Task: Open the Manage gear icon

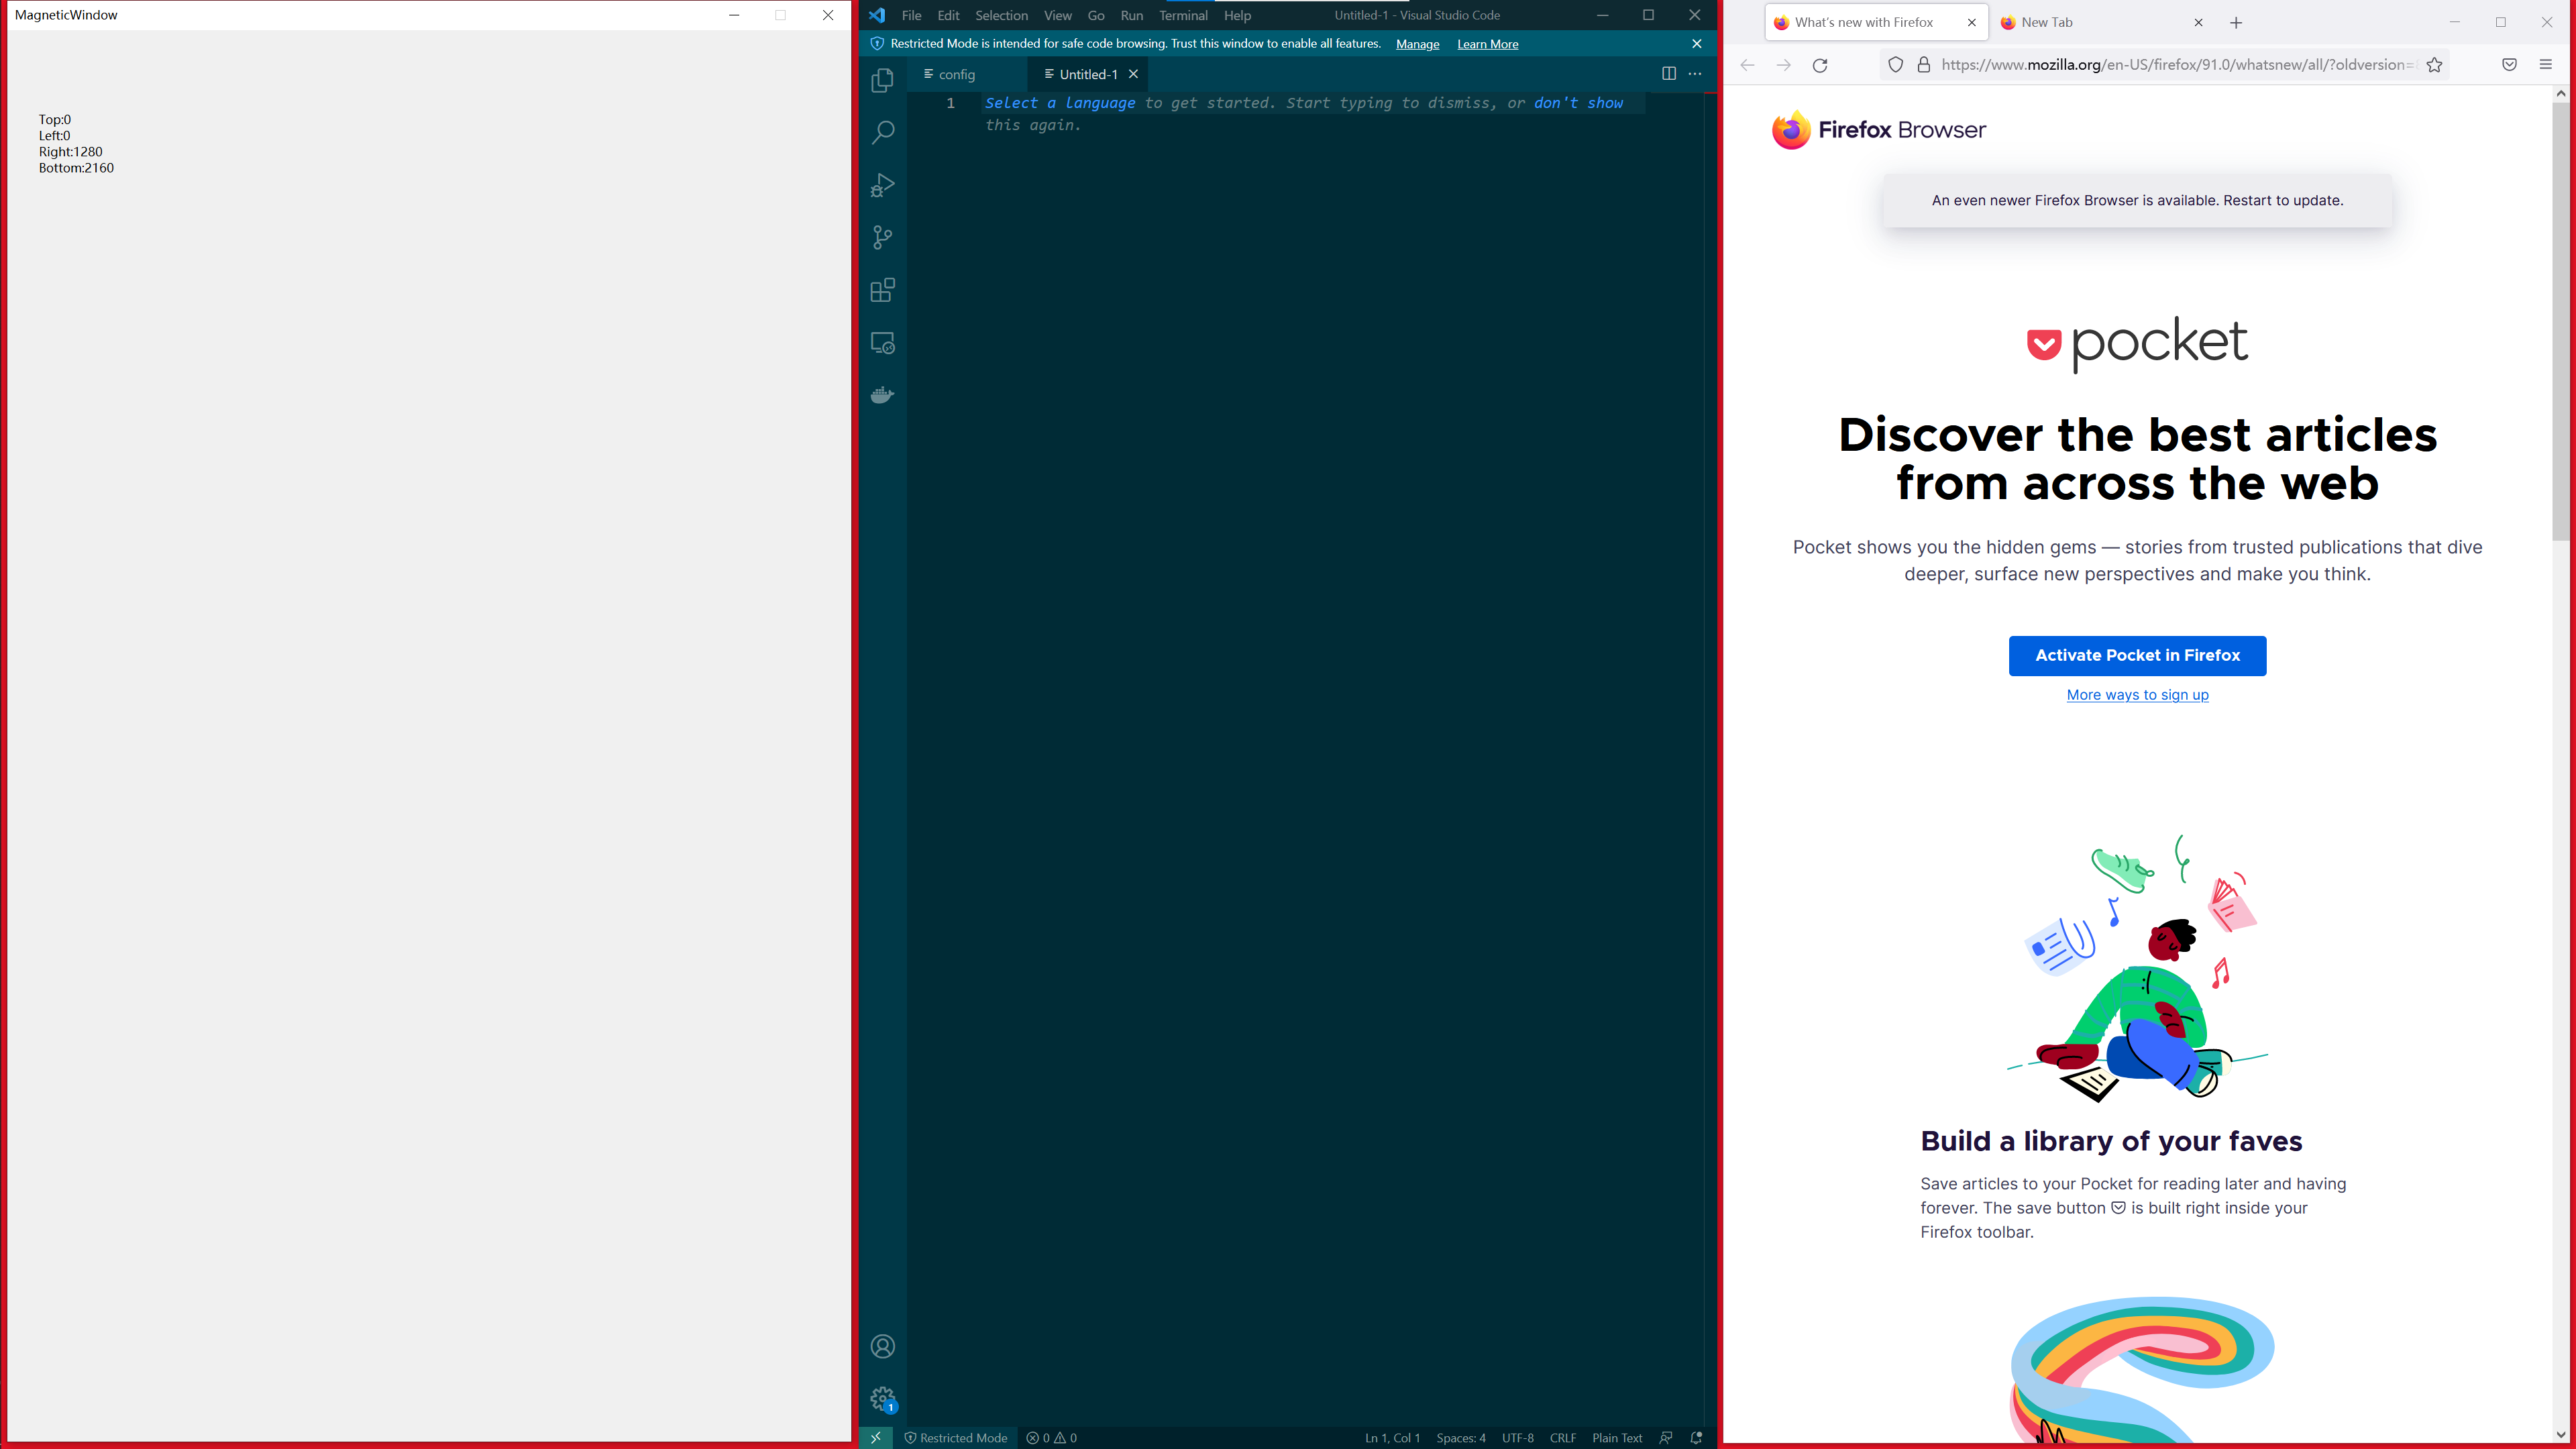Action: coord(882,1398)
